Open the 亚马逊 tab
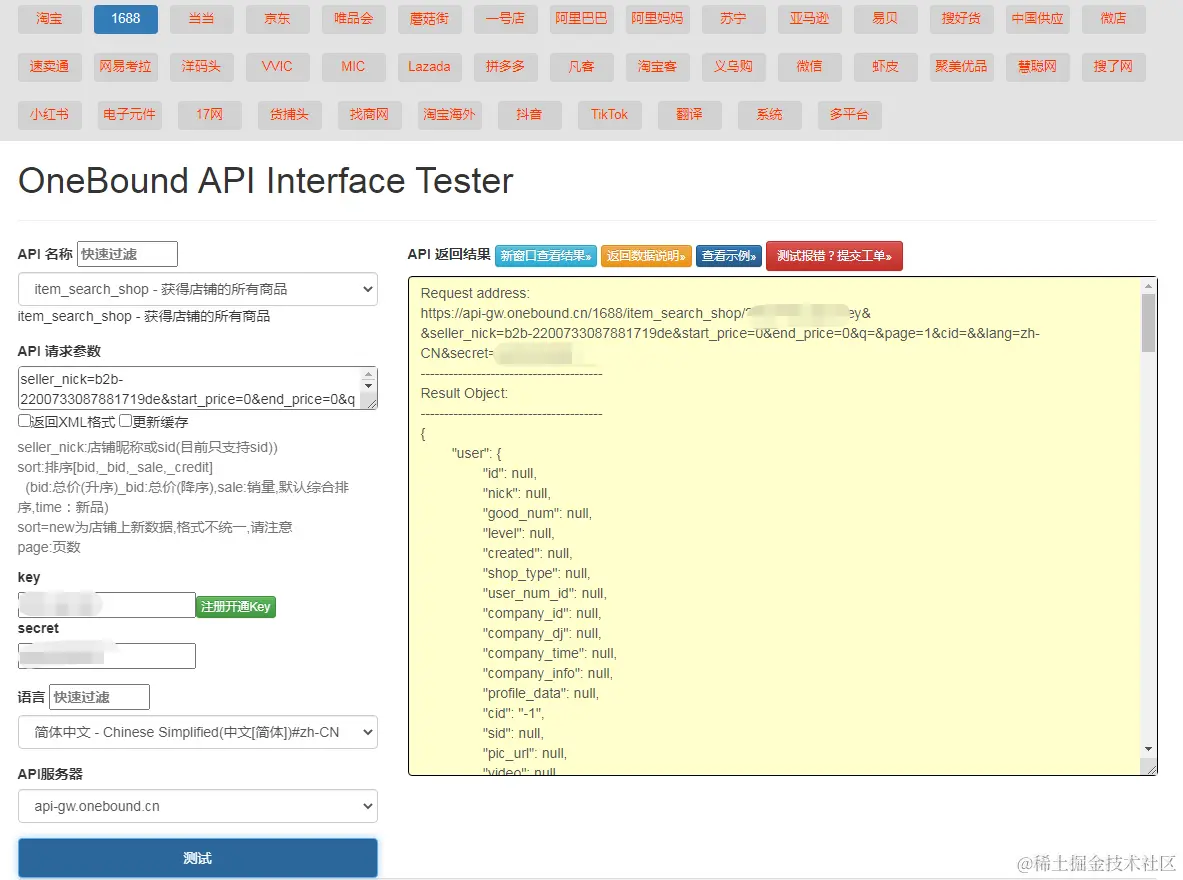Viewport: 1183px width, 880px height. point(810,19)
